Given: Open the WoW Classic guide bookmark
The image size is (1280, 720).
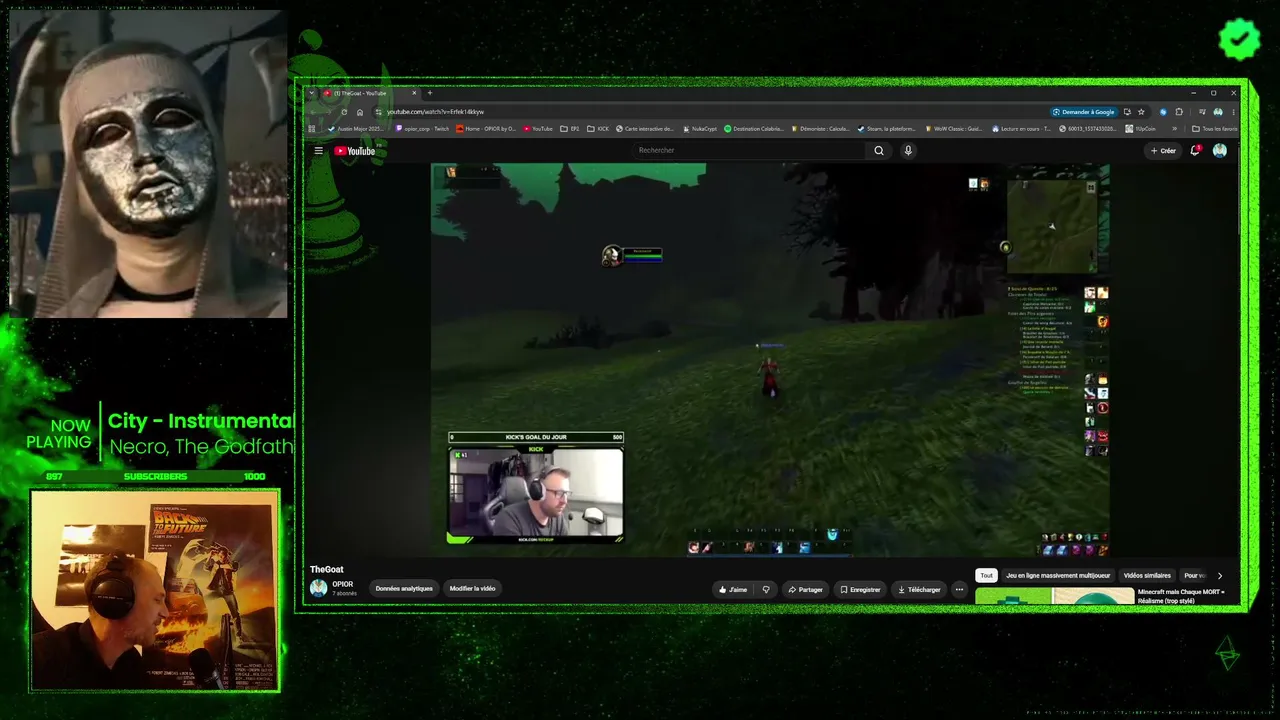Looking at the screenshot, I should tap(955, 129).
